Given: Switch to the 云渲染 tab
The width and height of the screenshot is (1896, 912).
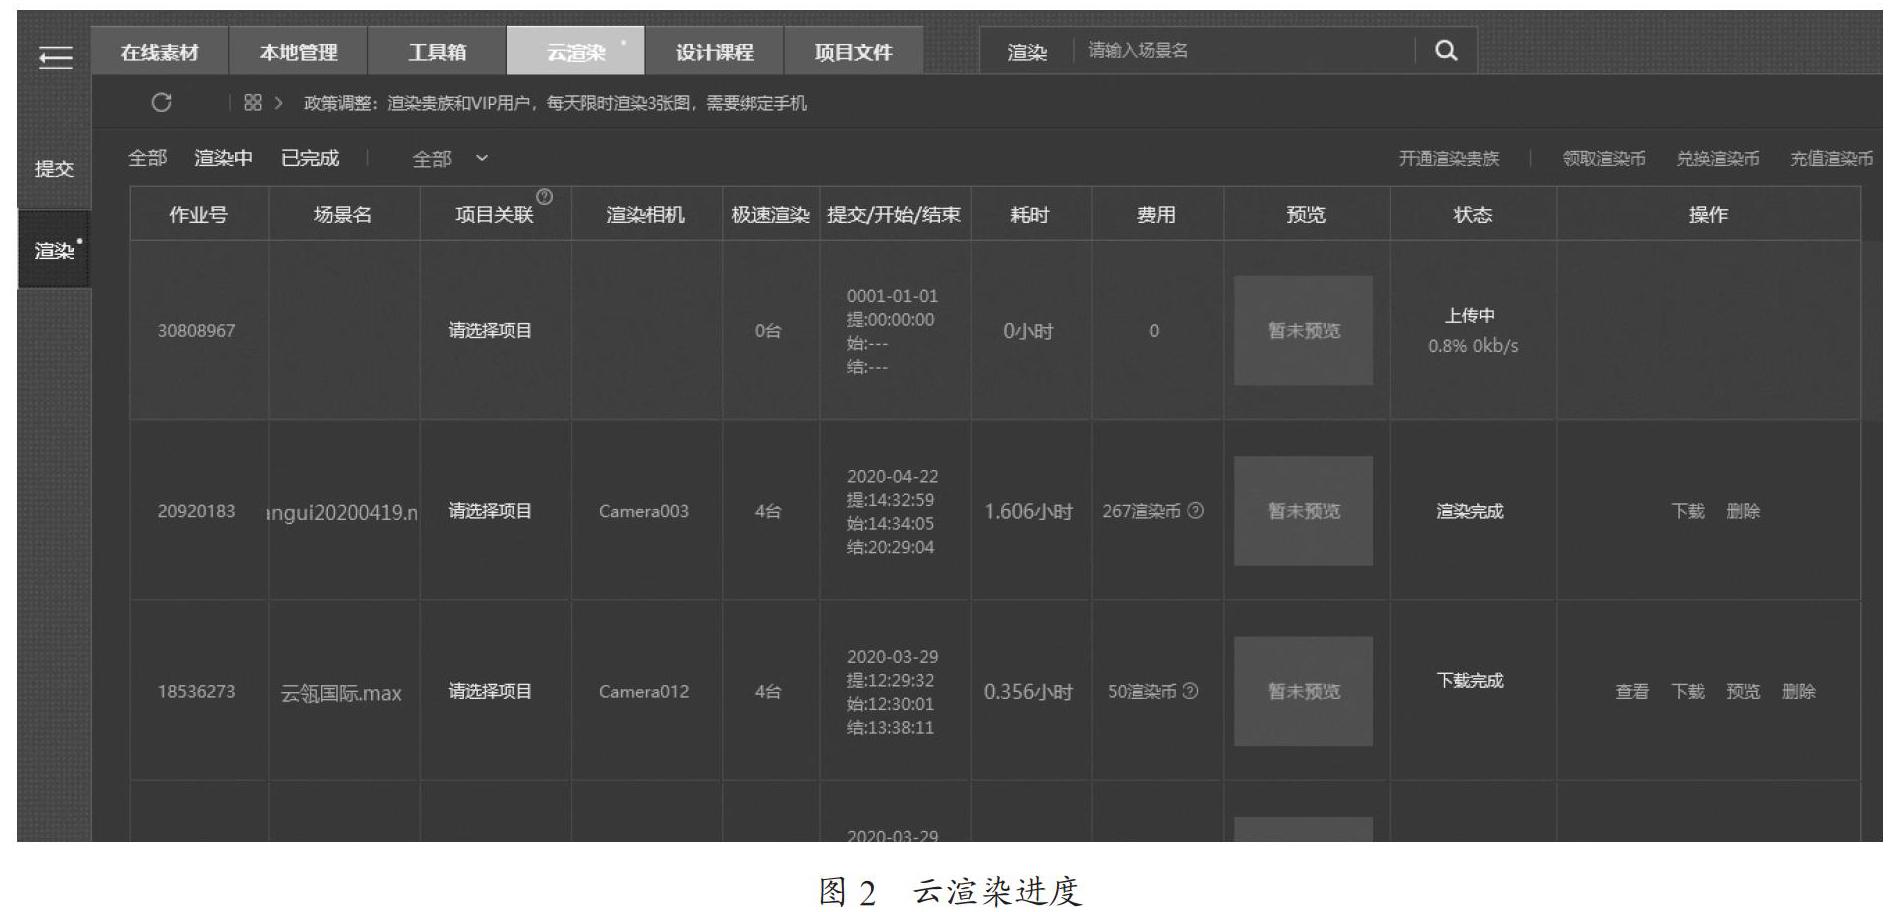Looking at the screenshot, I should [x=576, y=52].
